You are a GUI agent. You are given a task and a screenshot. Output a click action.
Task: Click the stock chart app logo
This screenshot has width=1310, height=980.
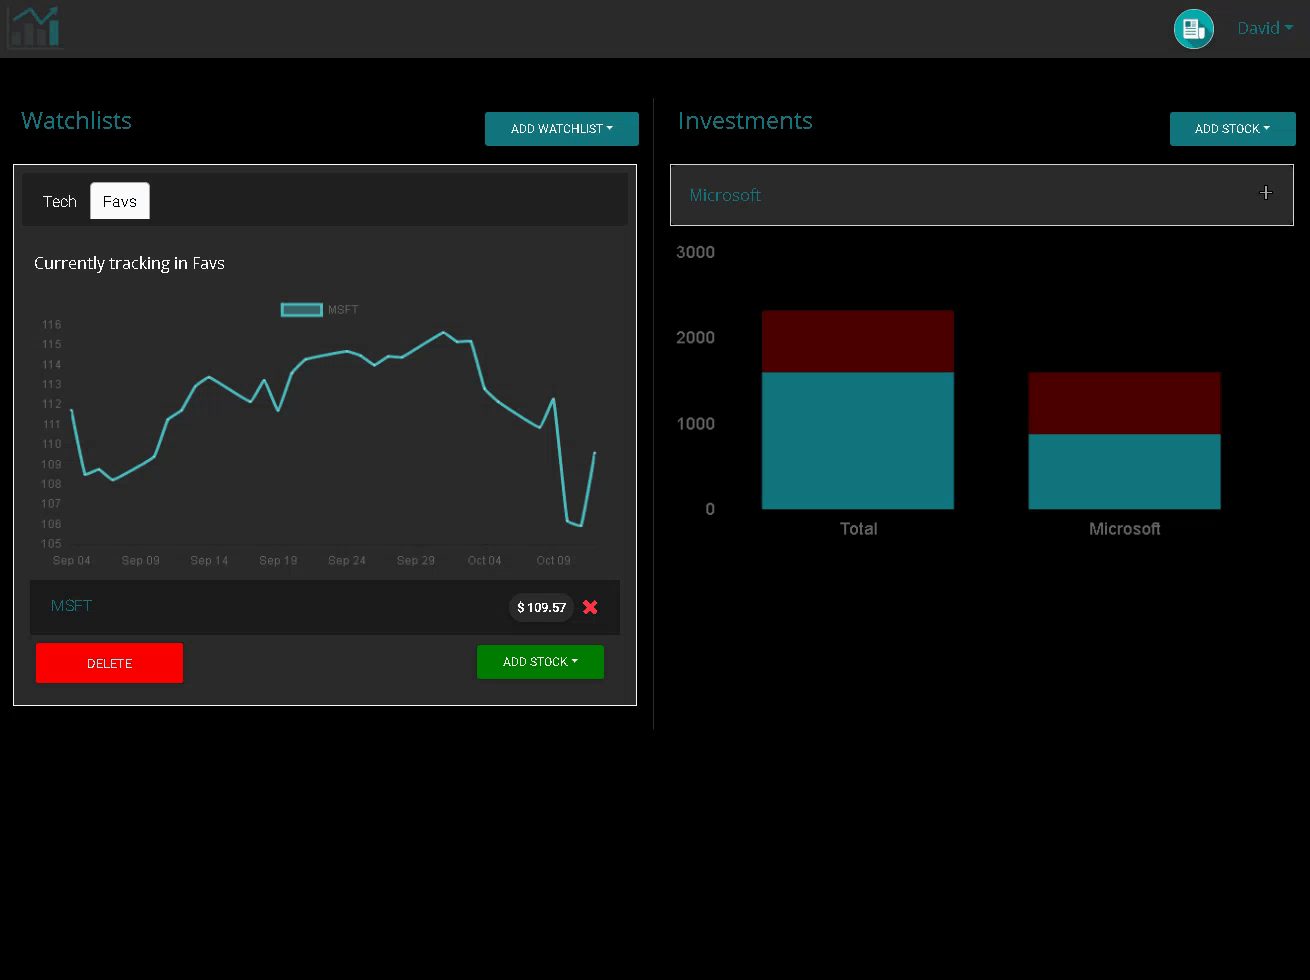pos(34,28)
